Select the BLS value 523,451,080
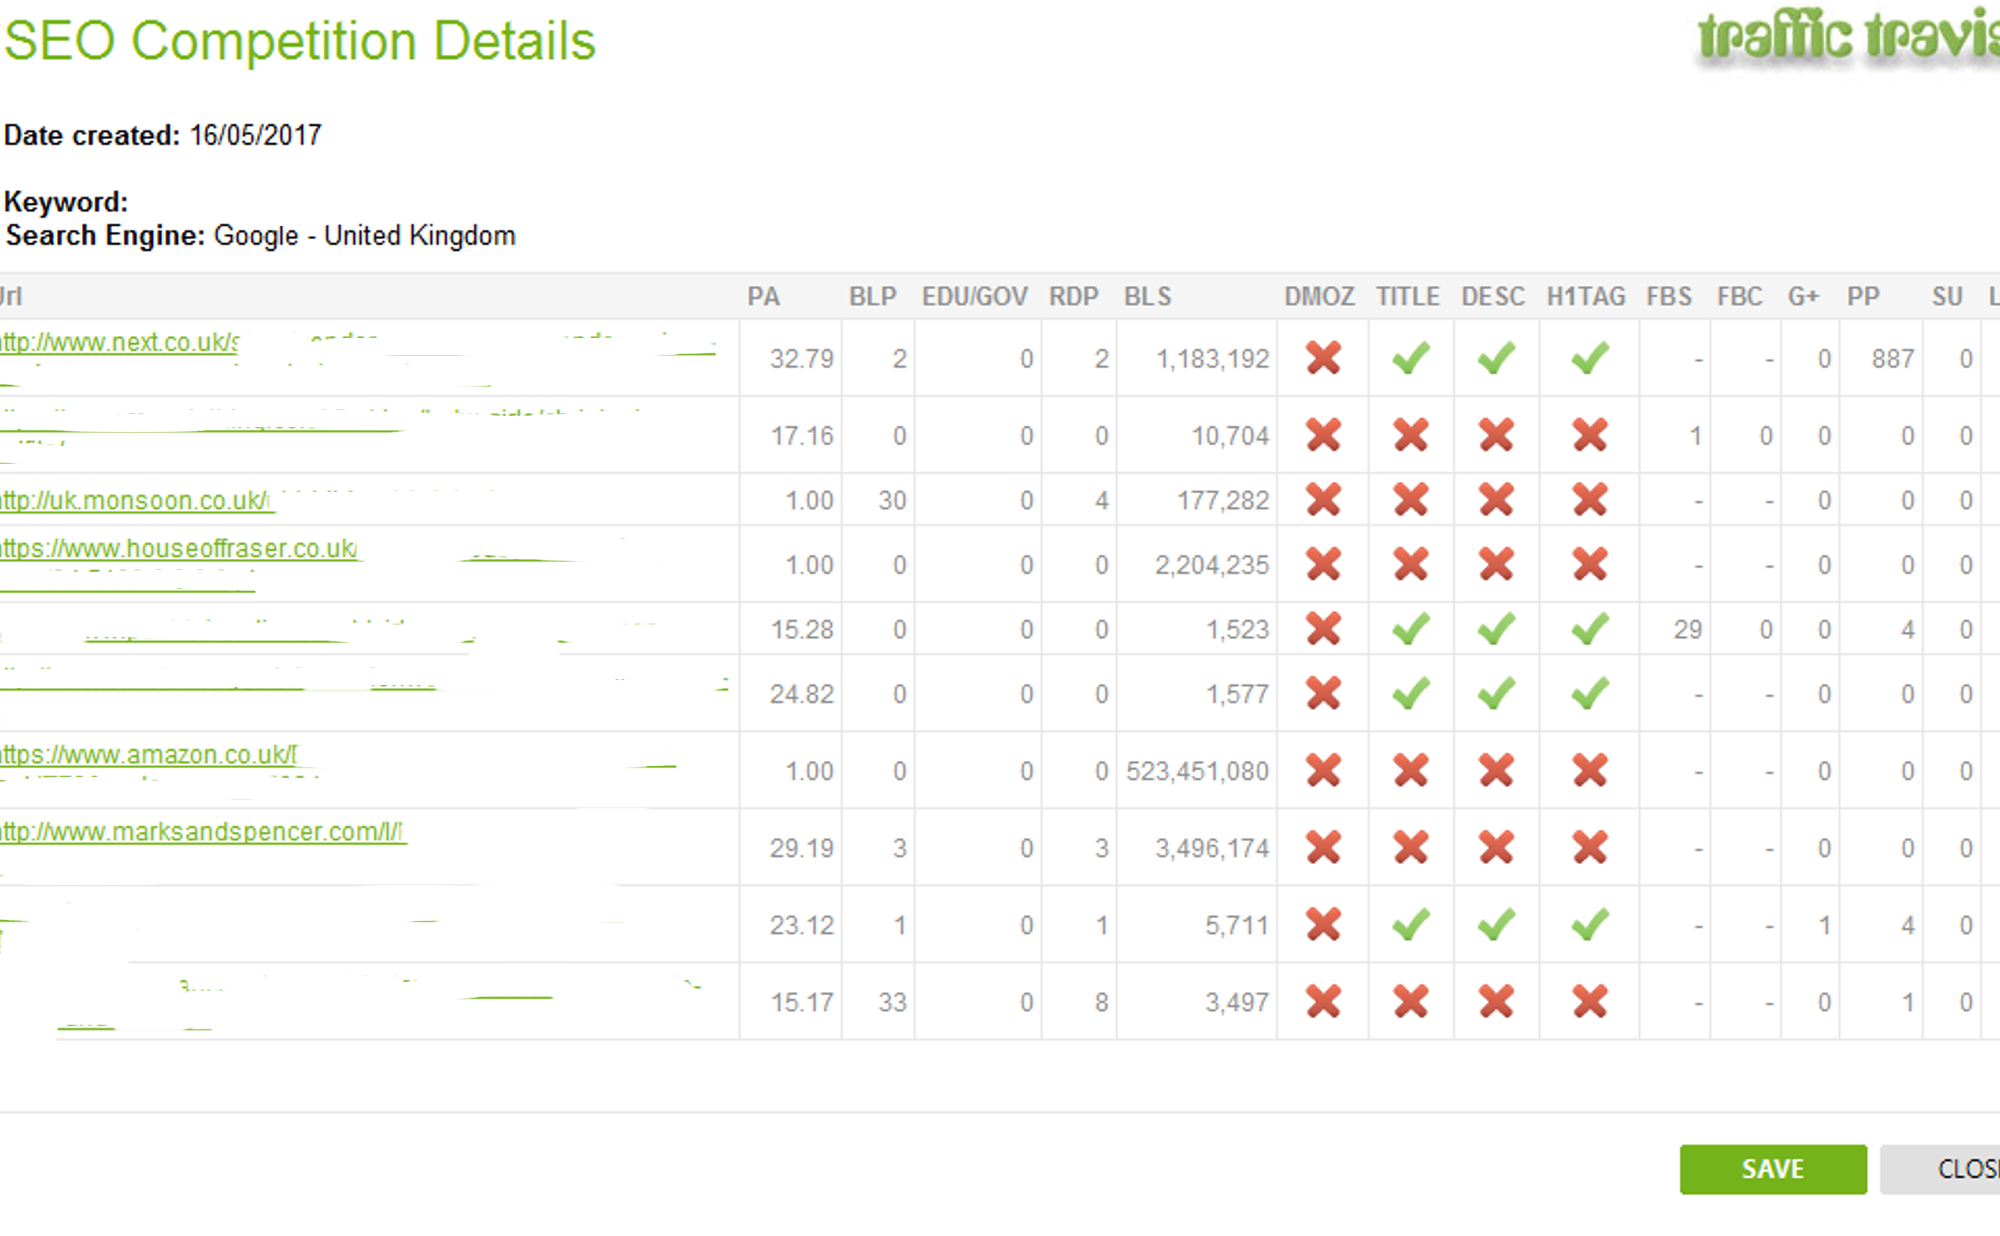This screenshot has width=2000, height=1236. 1198,771
